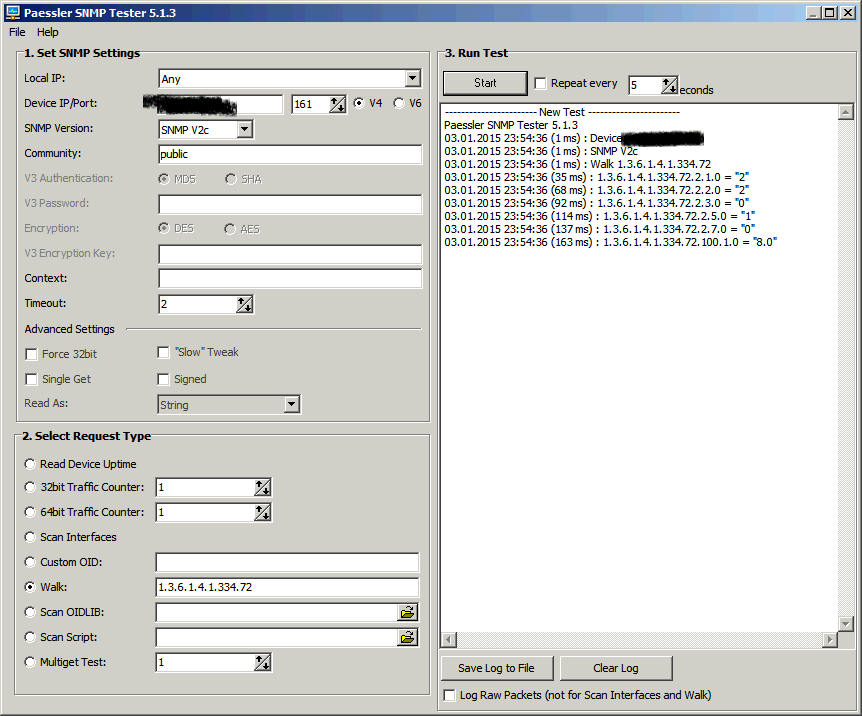Click the Repeat every value field
862x716 pixels.
(645, 85)
